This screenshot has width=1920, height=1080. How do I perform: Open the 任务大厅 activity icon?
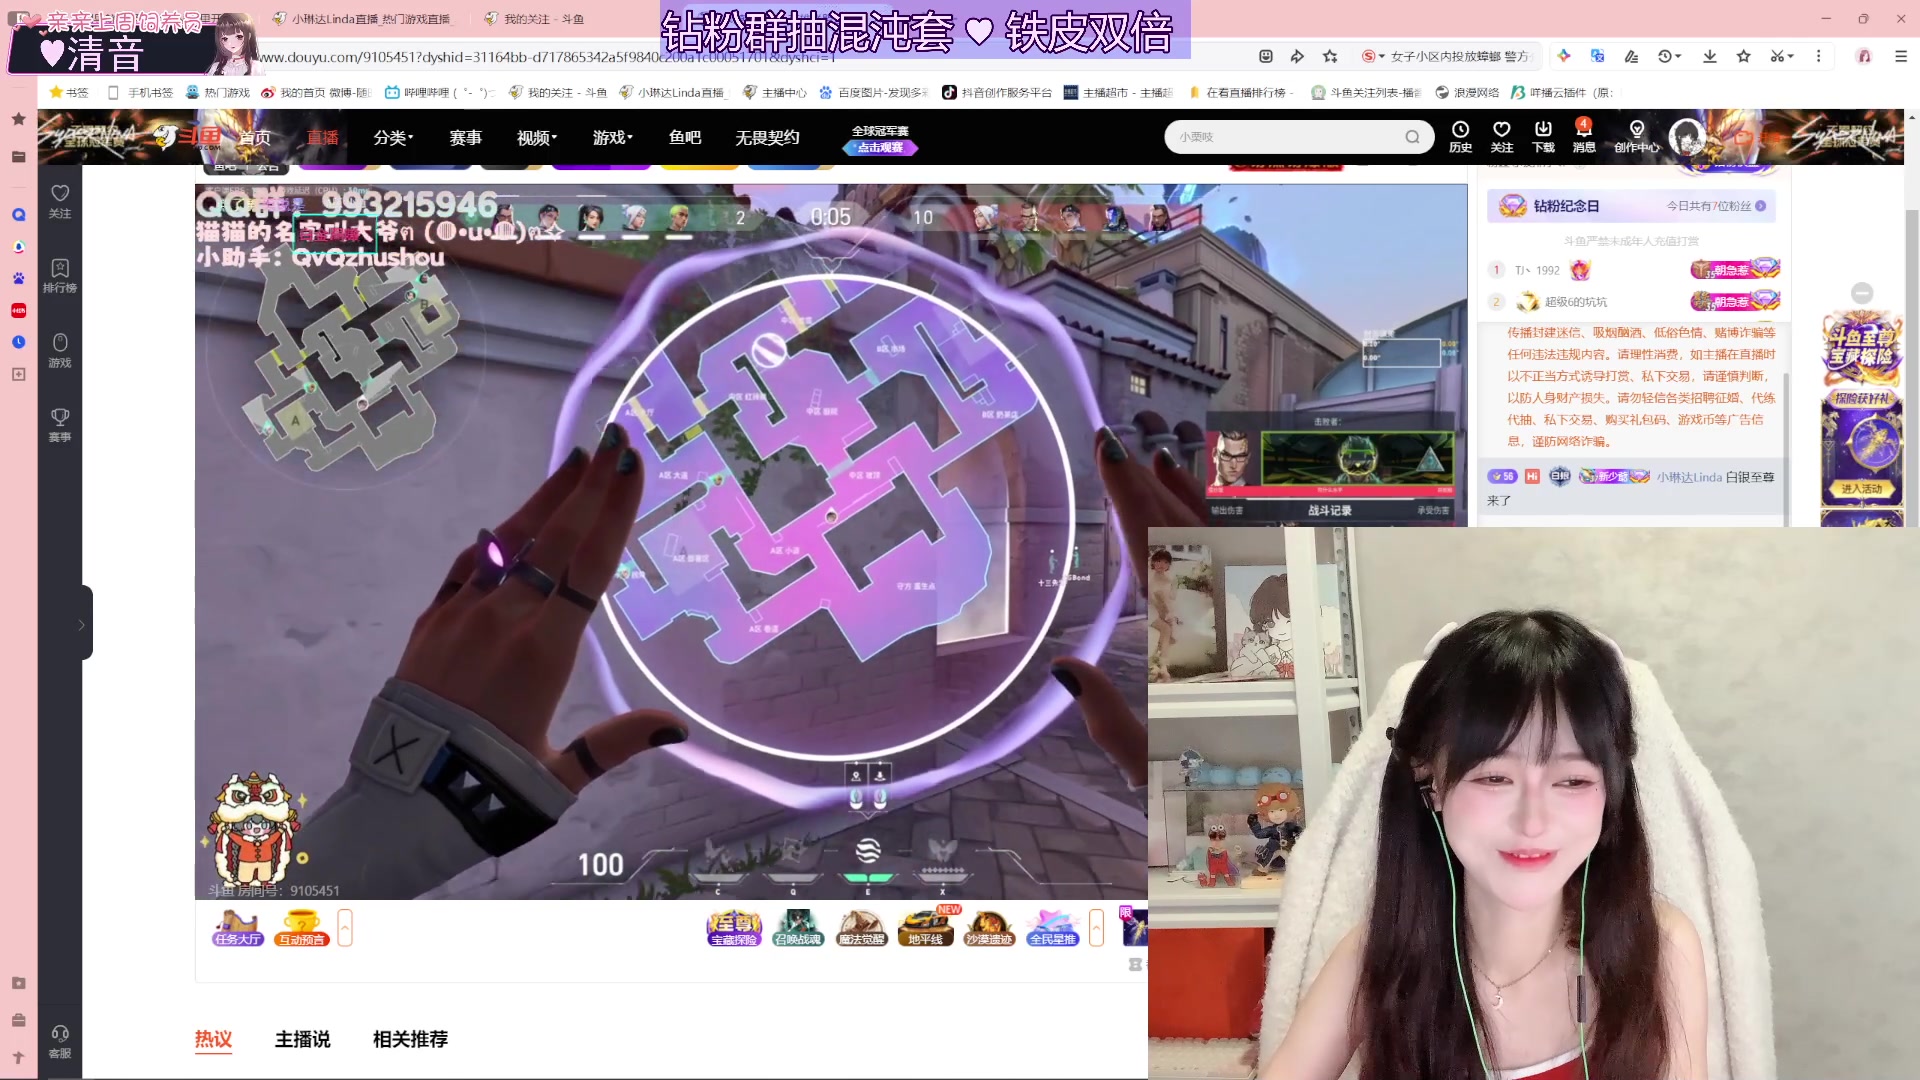[x=238, y=928]
